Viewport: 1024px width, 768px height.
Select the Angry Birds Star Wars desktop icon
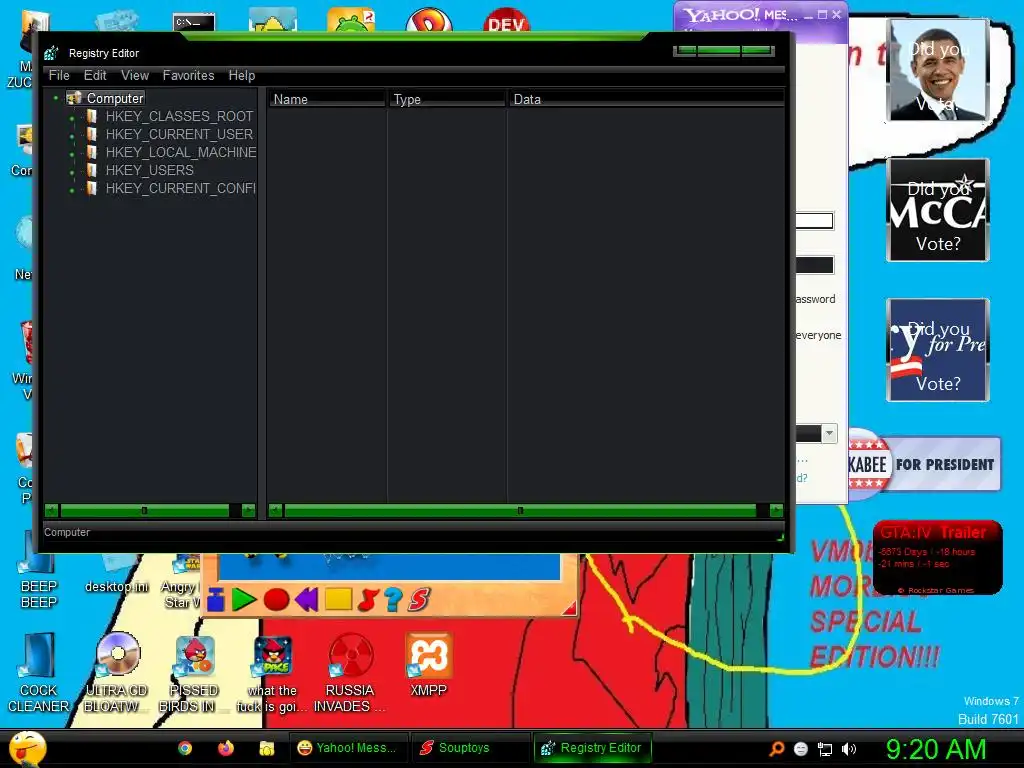pyautogui.click(x=182, y=581)
